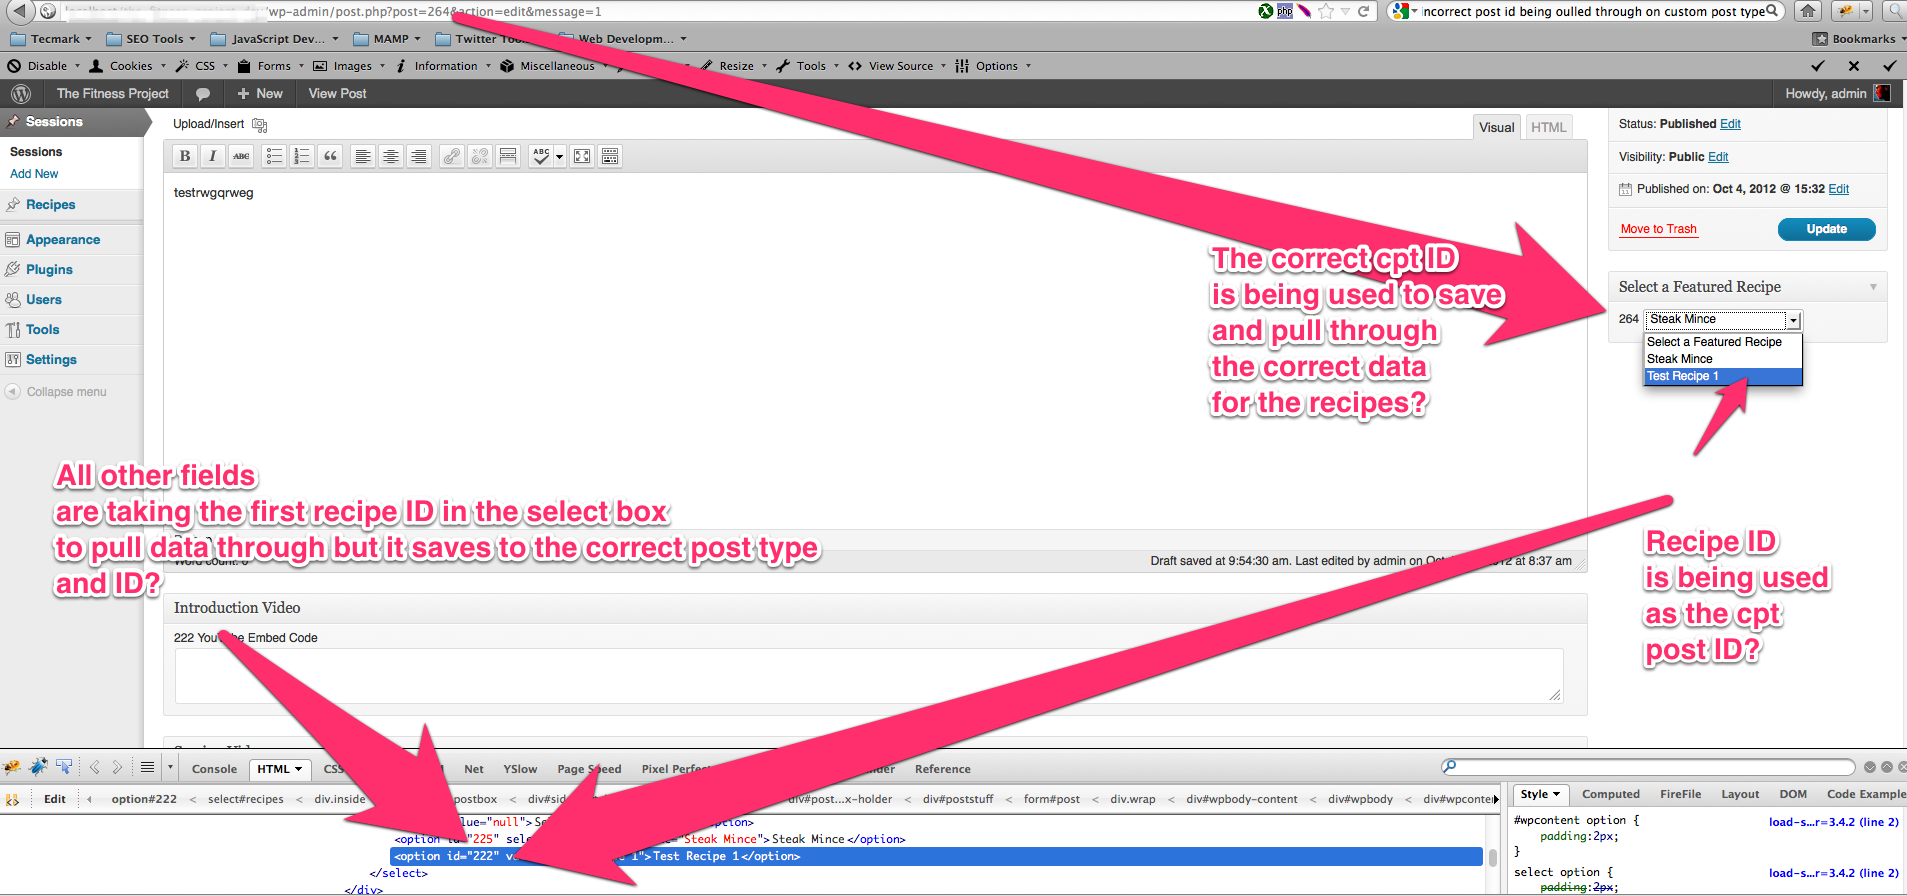
Task: Align text right in the editor
Action: click(419, 156)
